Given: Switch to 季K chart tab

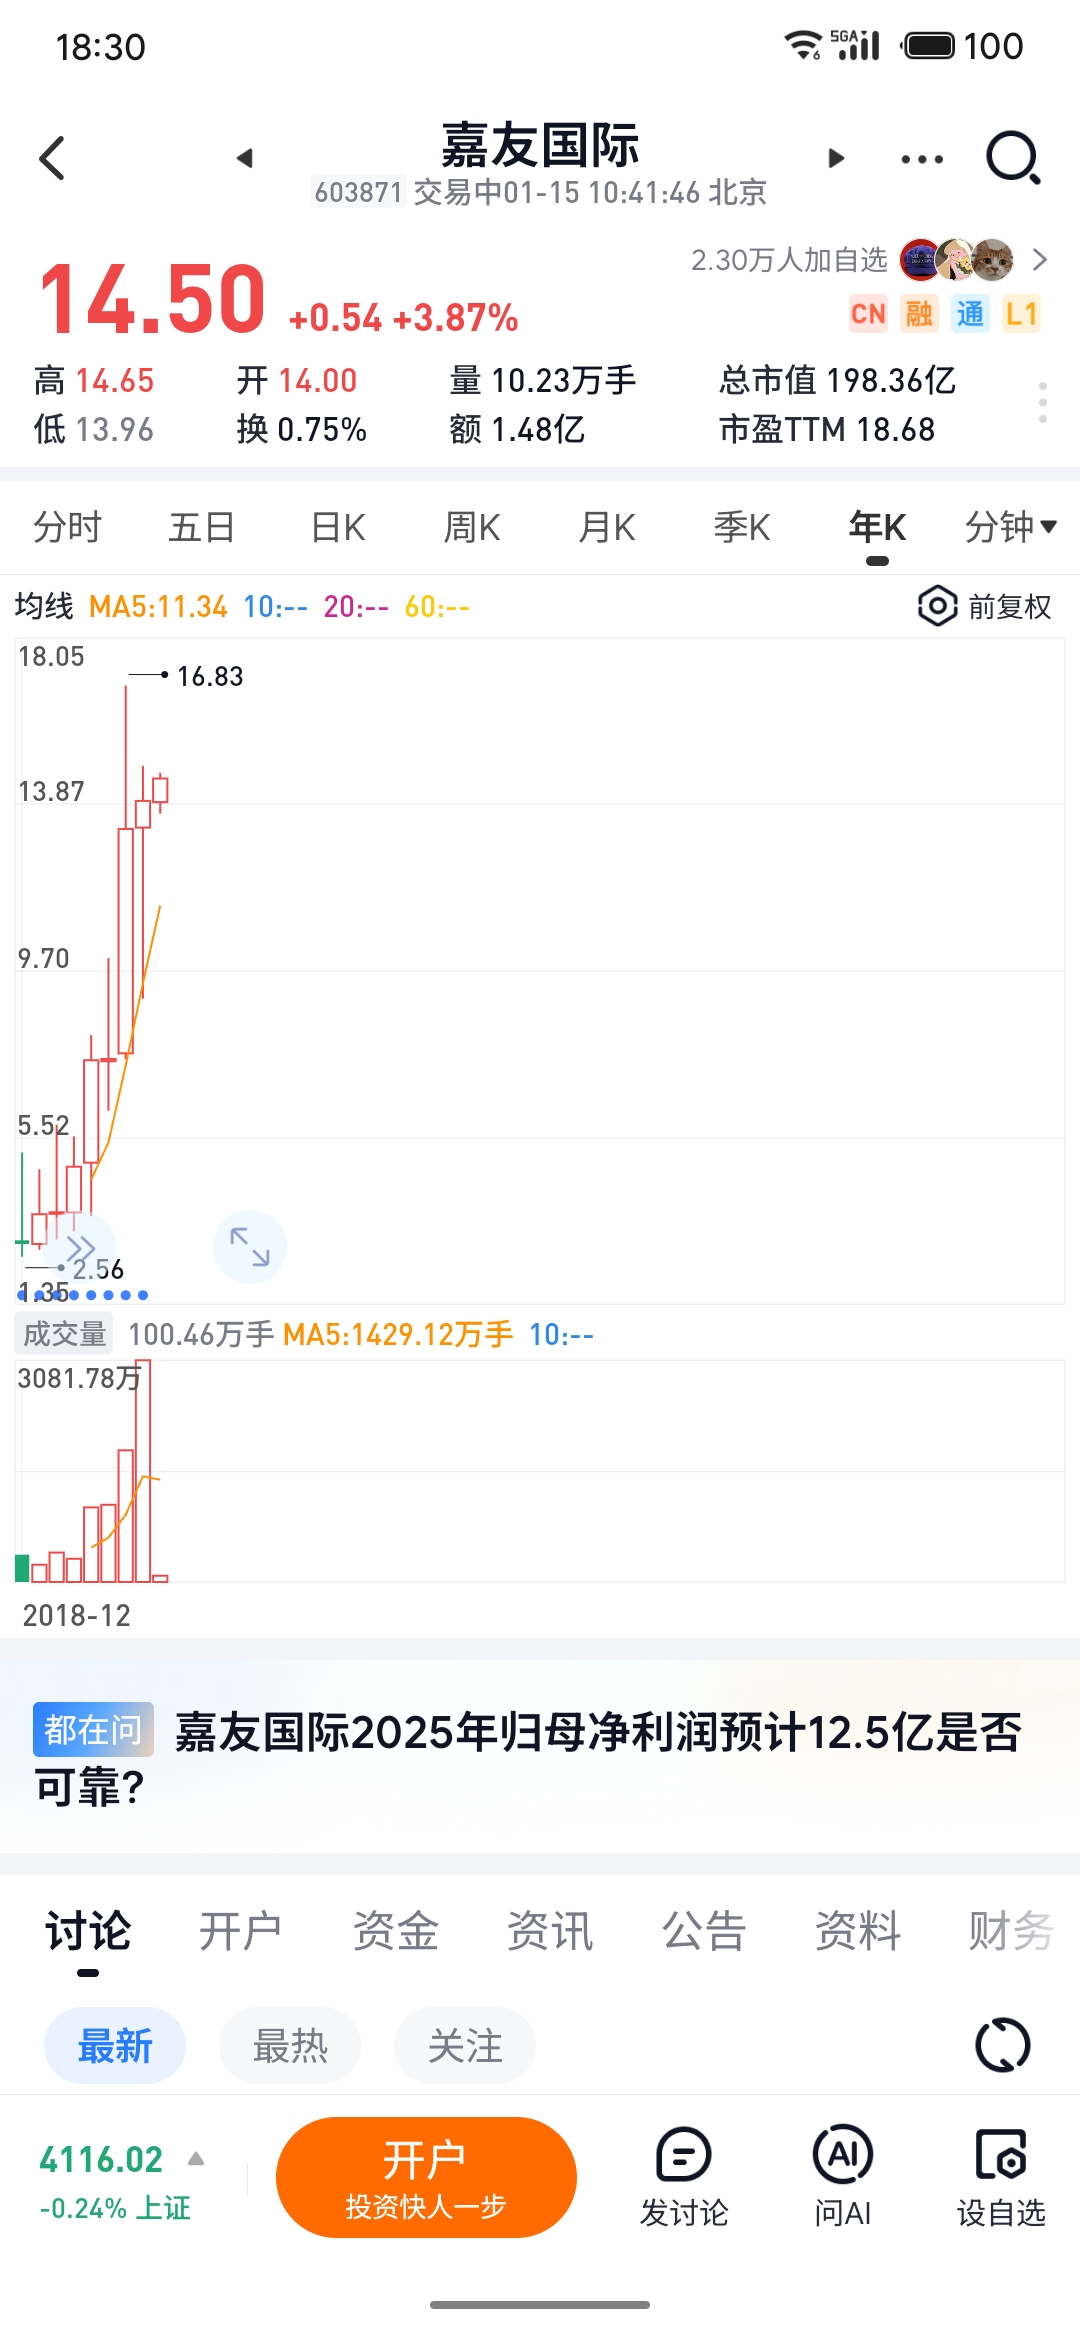Looking at the screenshot, I should [742, 526].
